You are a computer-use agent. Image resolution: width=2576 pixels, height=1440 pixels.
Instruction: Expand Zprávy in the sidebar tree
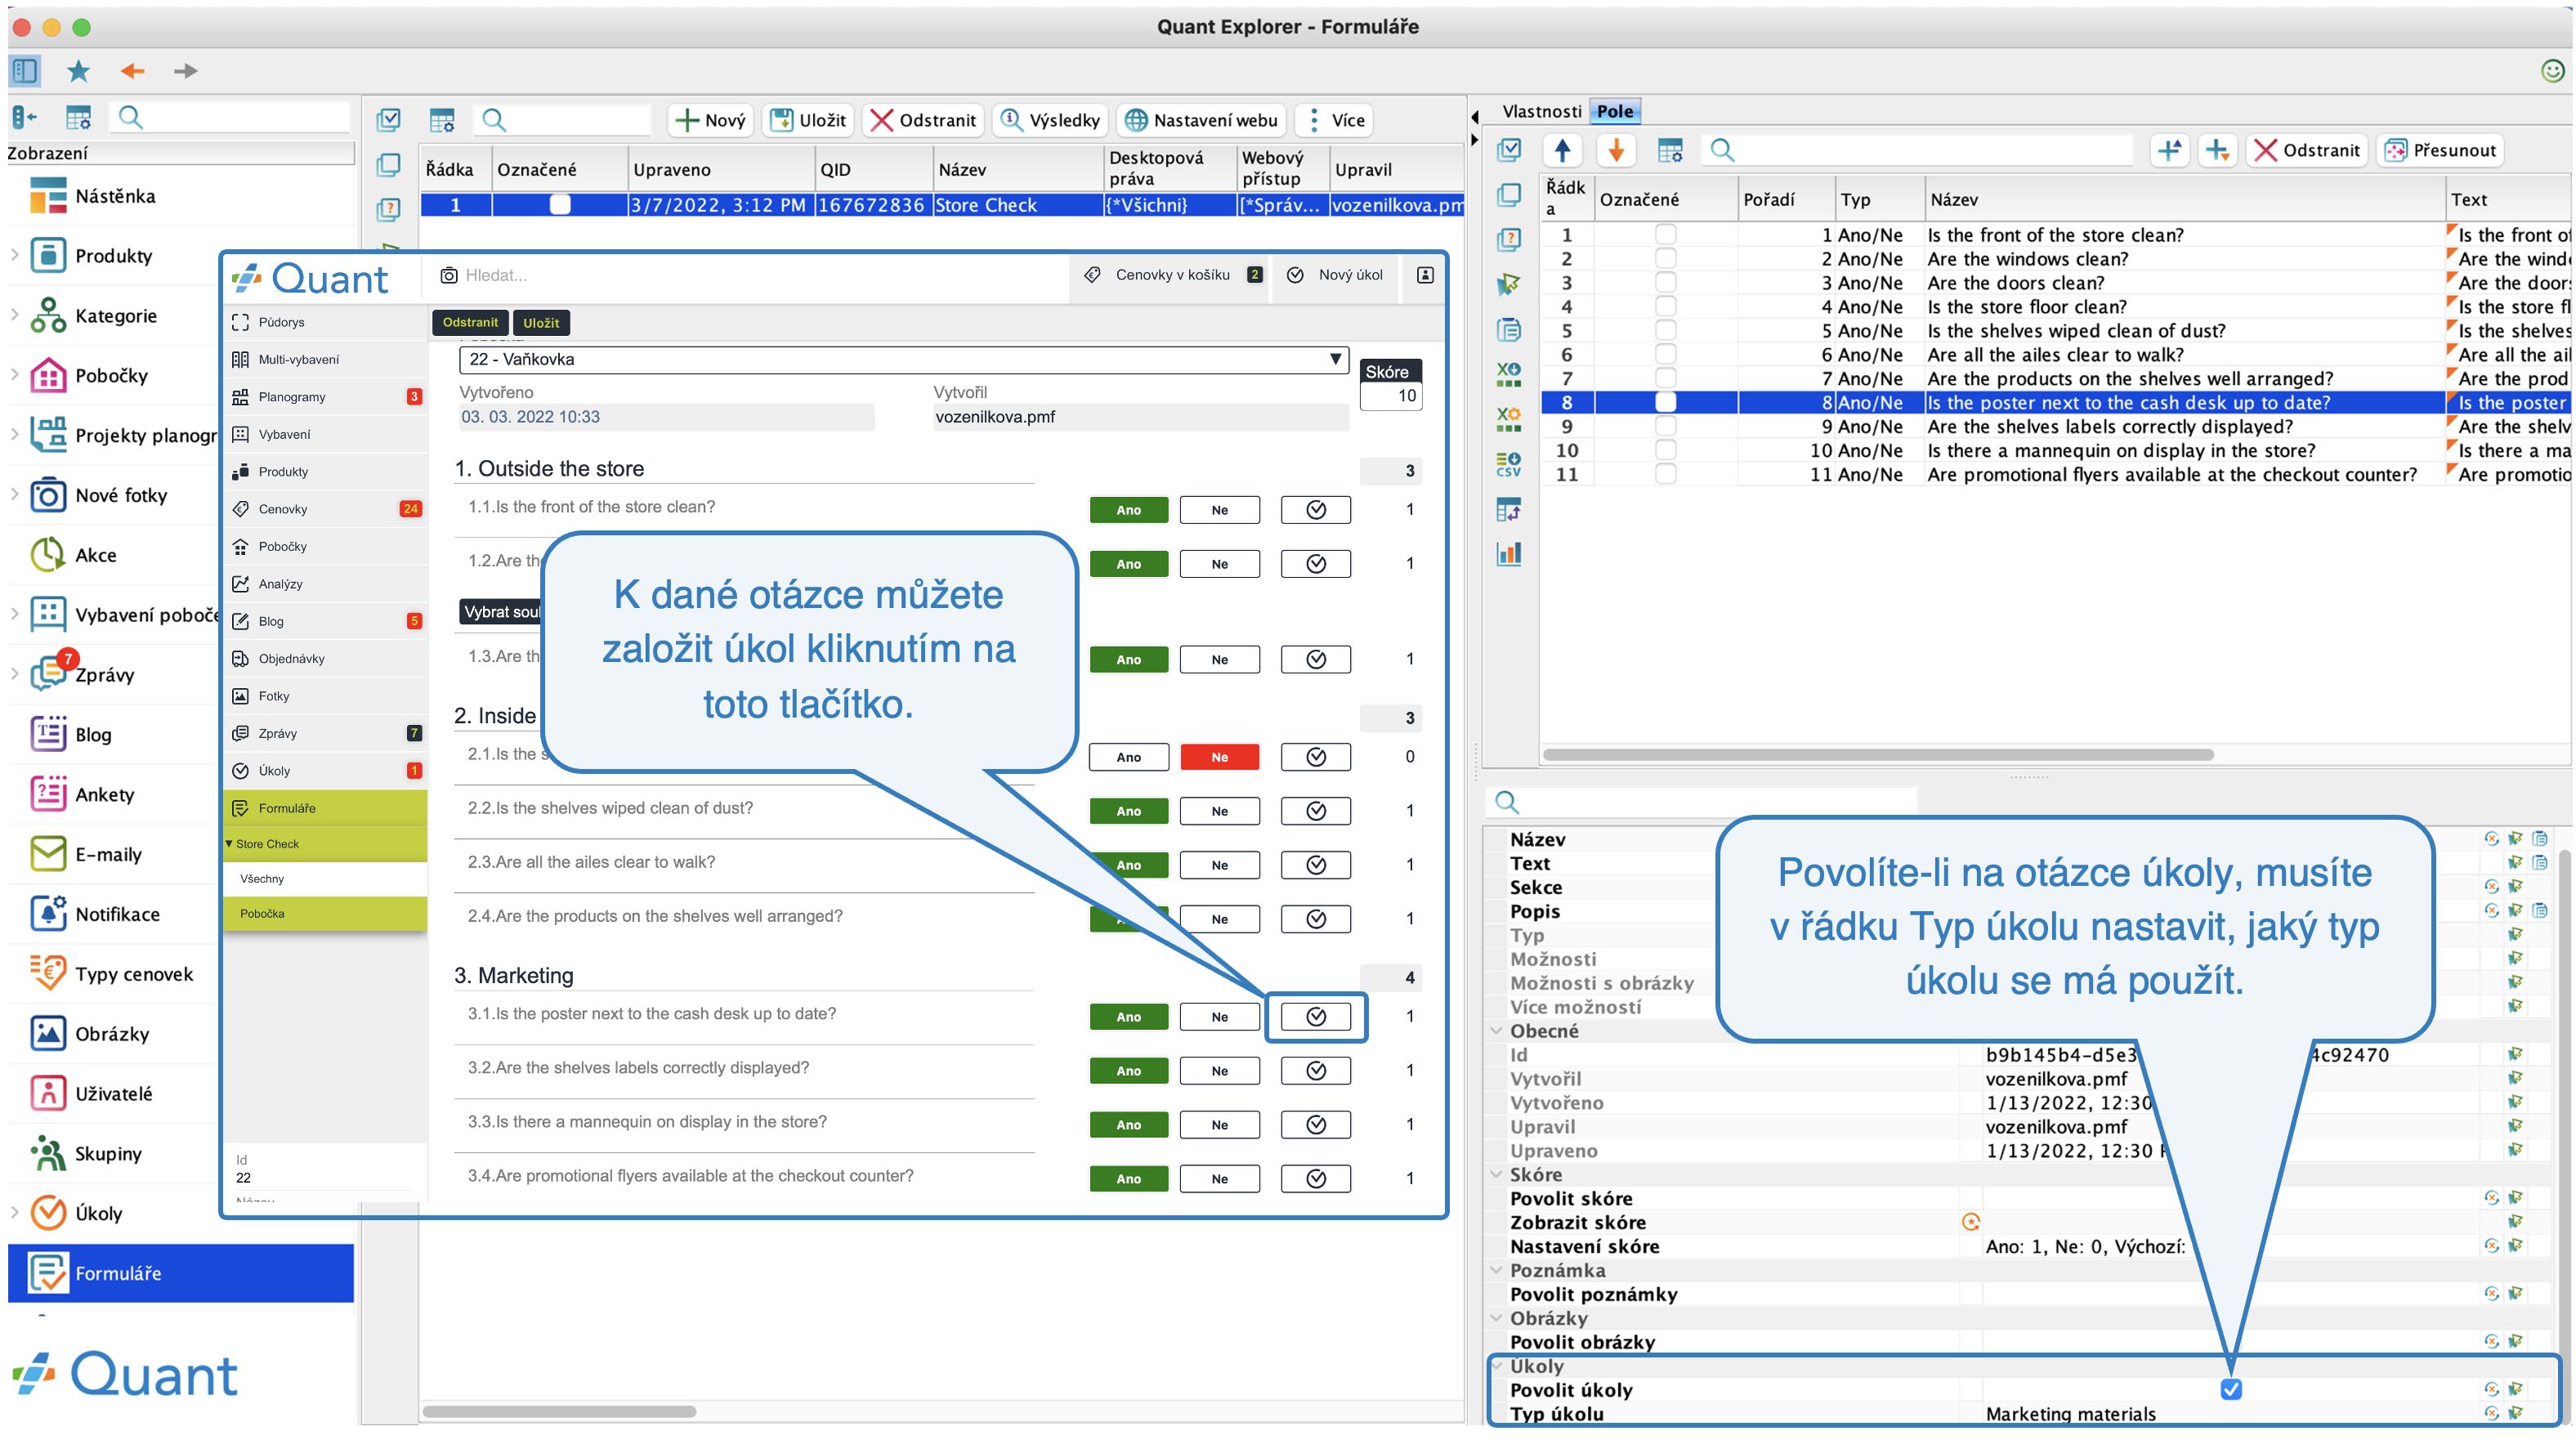click(x=14, y=674)
